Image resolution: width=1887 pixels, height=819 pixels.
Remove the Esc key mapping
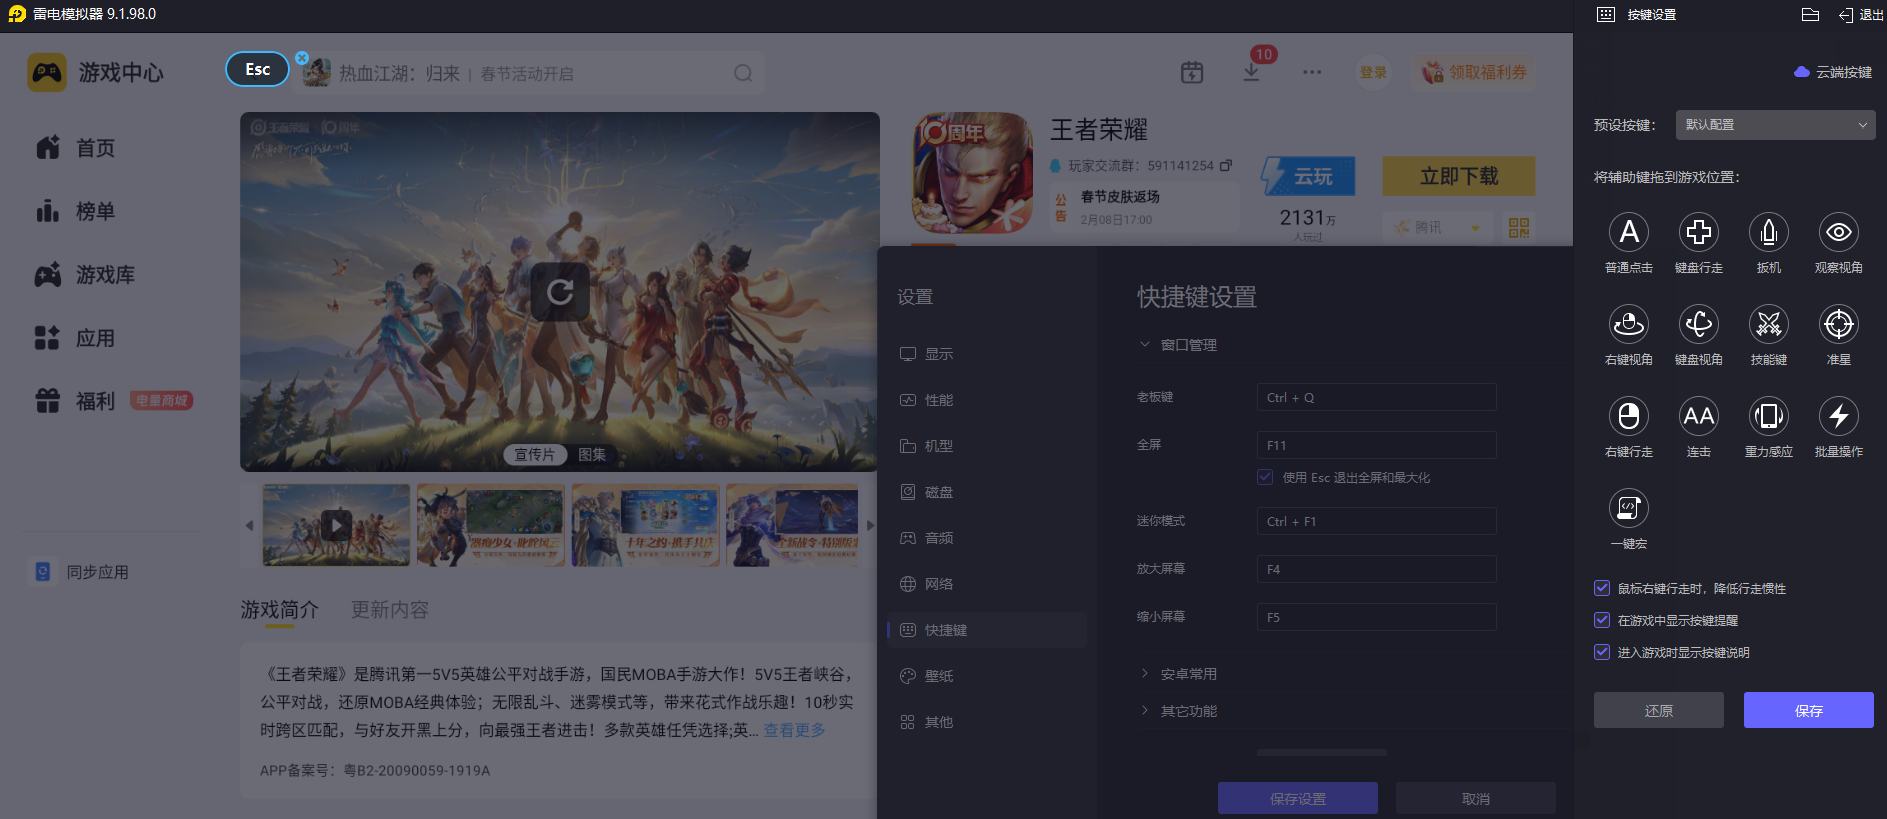(302, 58)
